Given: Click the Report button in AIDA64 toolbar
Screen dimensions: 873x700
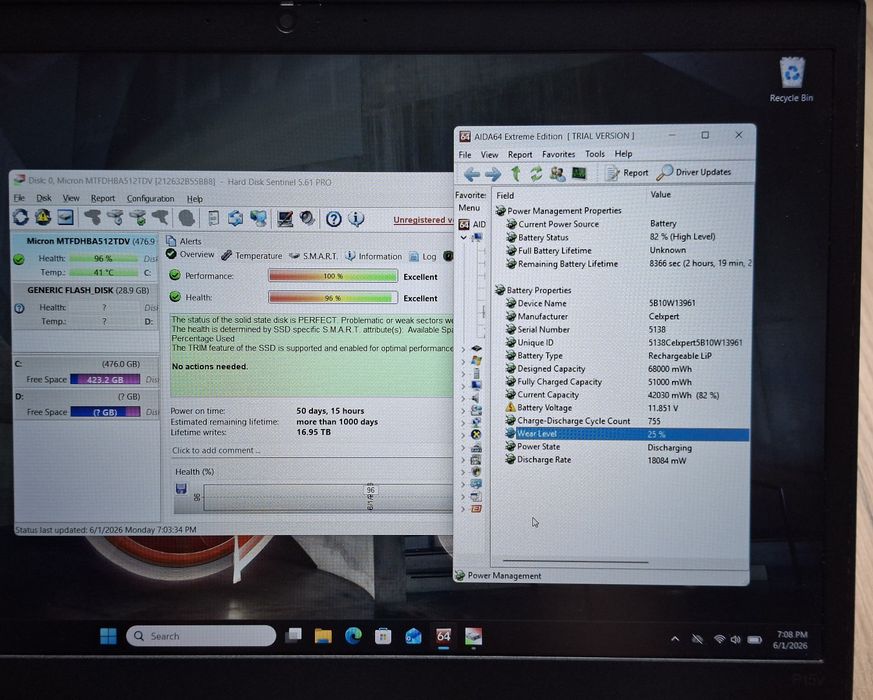Looking at the screenshot, I should pyautogui.click(x=627, y=173).
